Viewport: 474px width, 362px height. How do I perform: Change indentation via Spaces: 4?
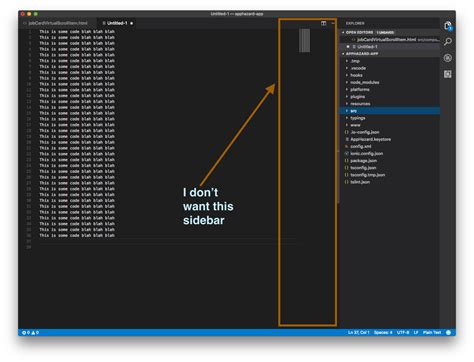383,332
